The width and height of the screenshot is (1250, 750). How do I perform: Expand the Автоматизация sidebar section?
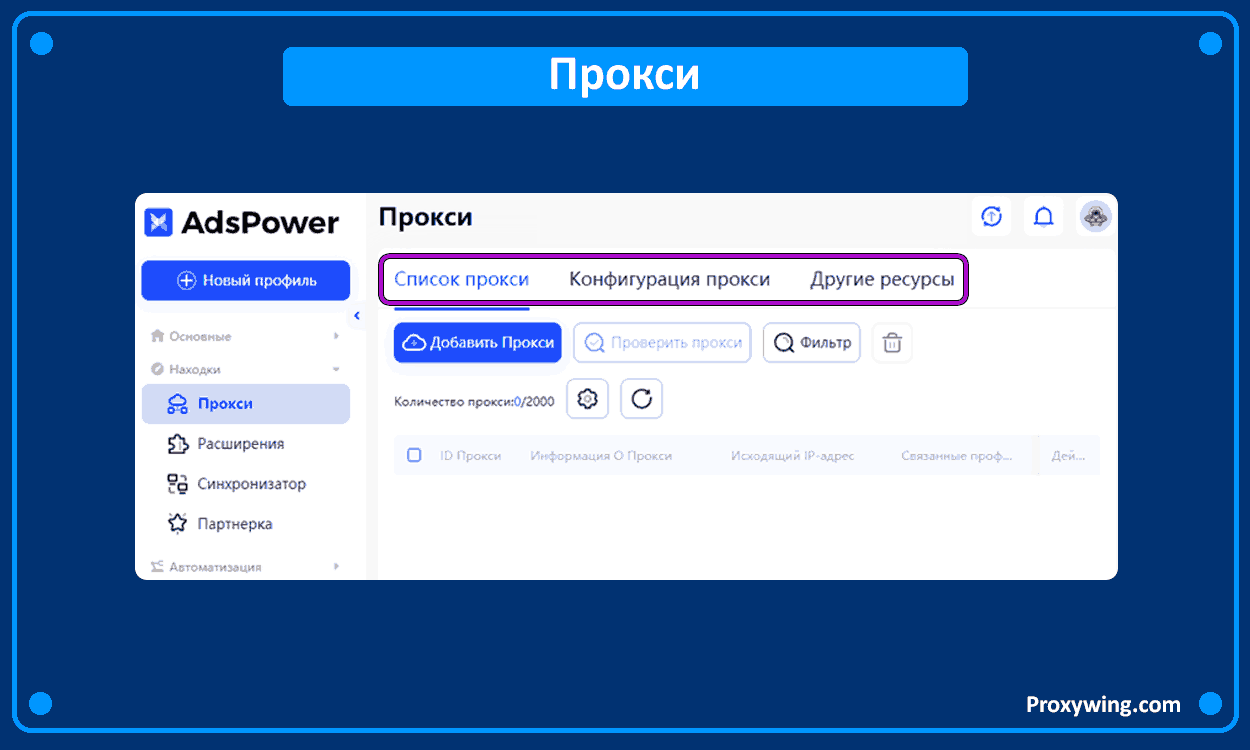coord(245,566)
